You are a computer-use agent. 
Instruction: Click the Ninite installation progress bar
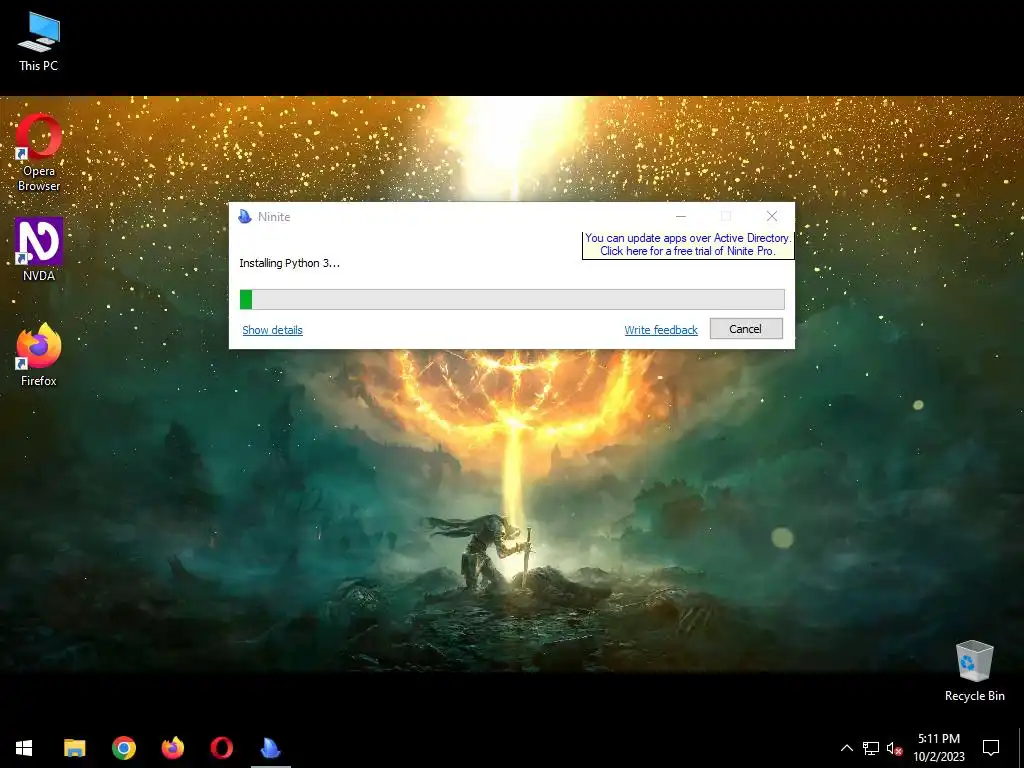pos(512,299)
